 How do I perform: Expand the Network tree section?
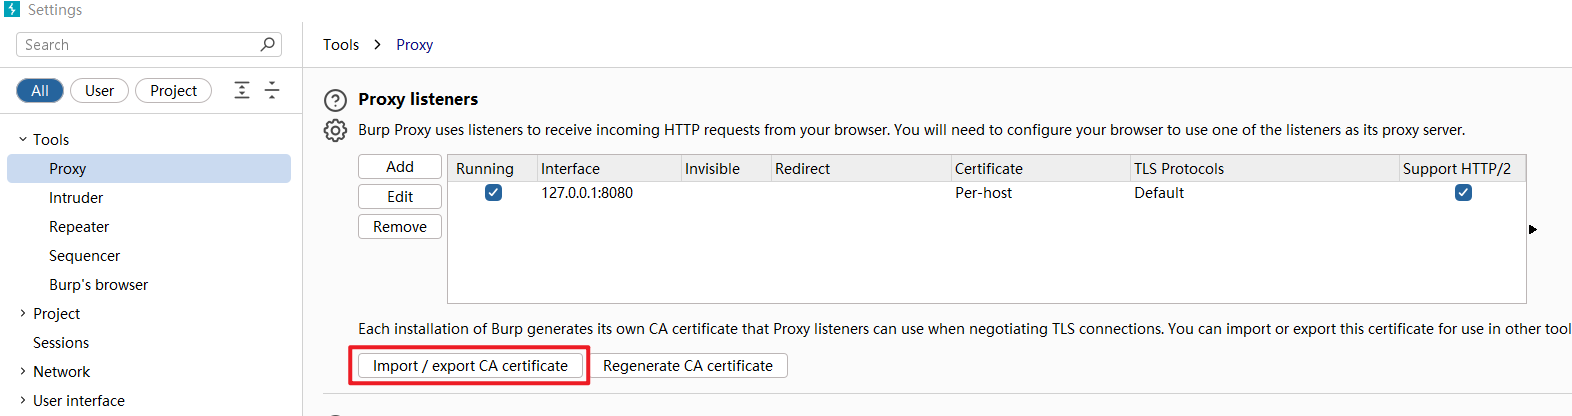pyautogui.click(x=23, y=371)
